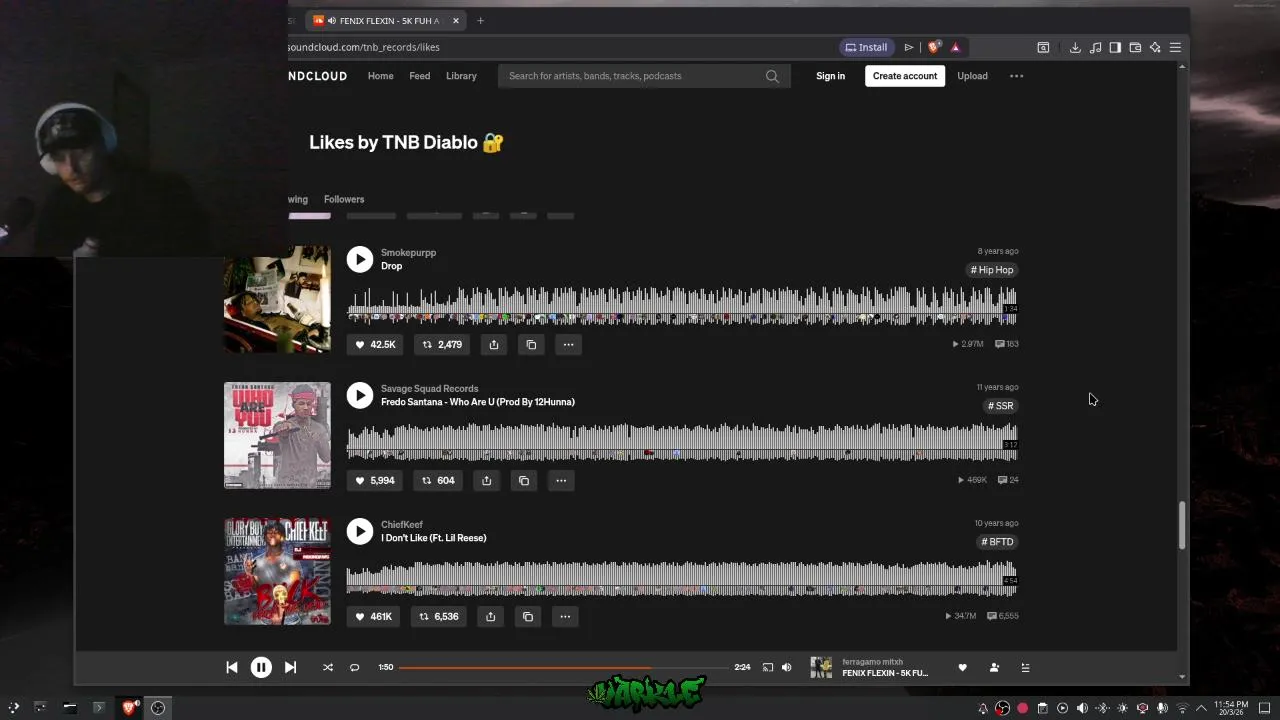The image size is (1280, 720).
Task: Seek in the Who Are U waveform
Action: (x=682, y=442)
